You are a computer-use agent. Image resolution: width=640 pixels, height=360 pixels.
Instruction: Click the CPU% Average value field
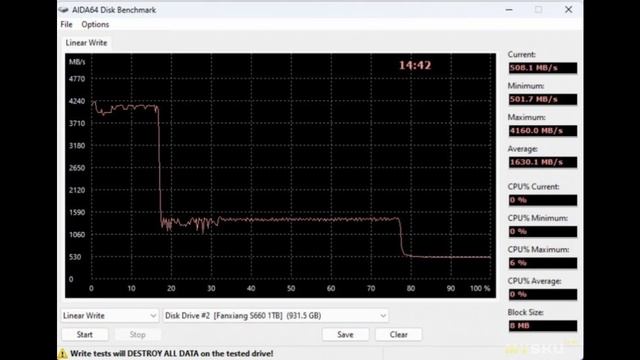coord(542,294)
